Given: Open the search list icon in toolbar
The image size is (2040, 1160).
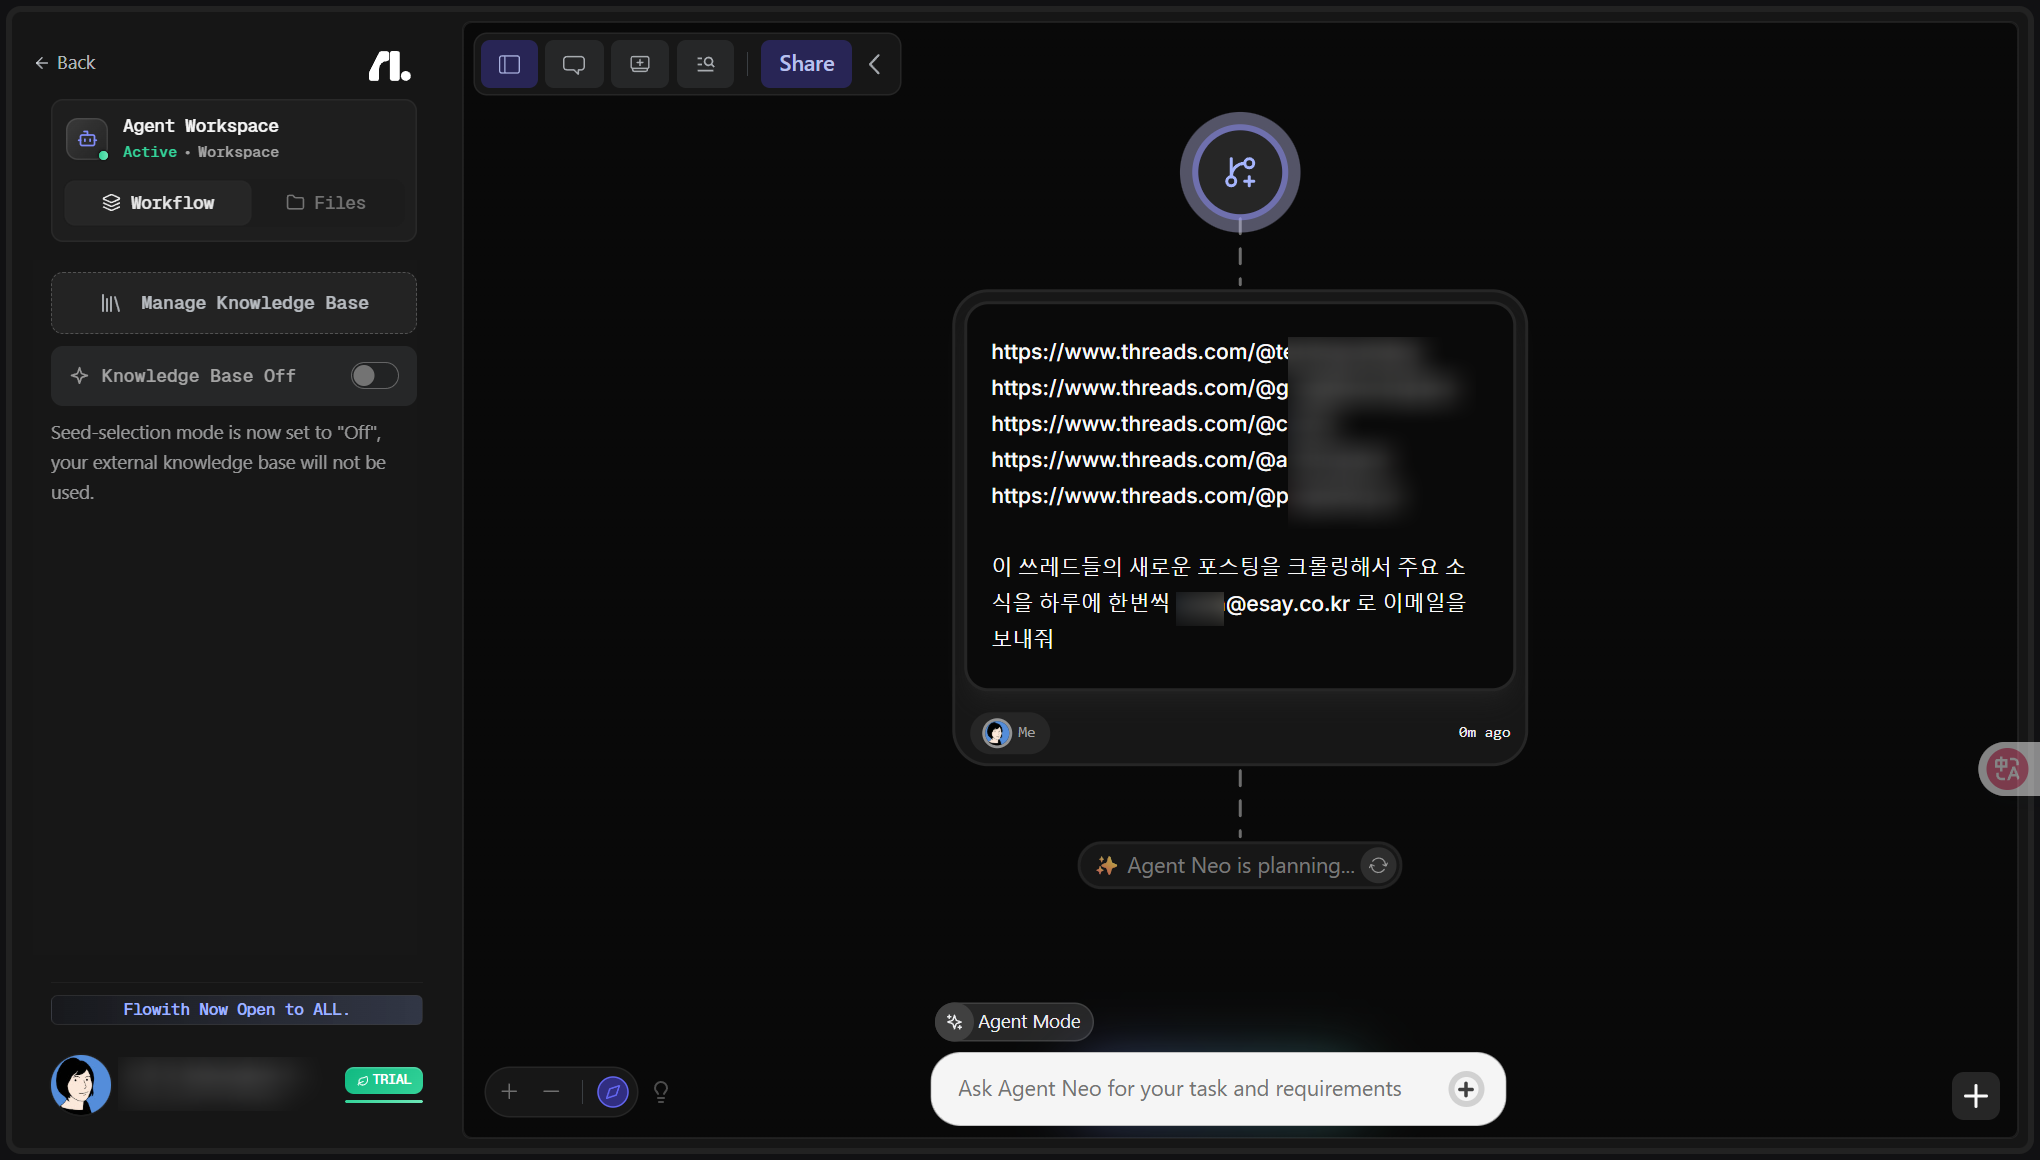Looking at the screenshot, I should click(706, 64).
